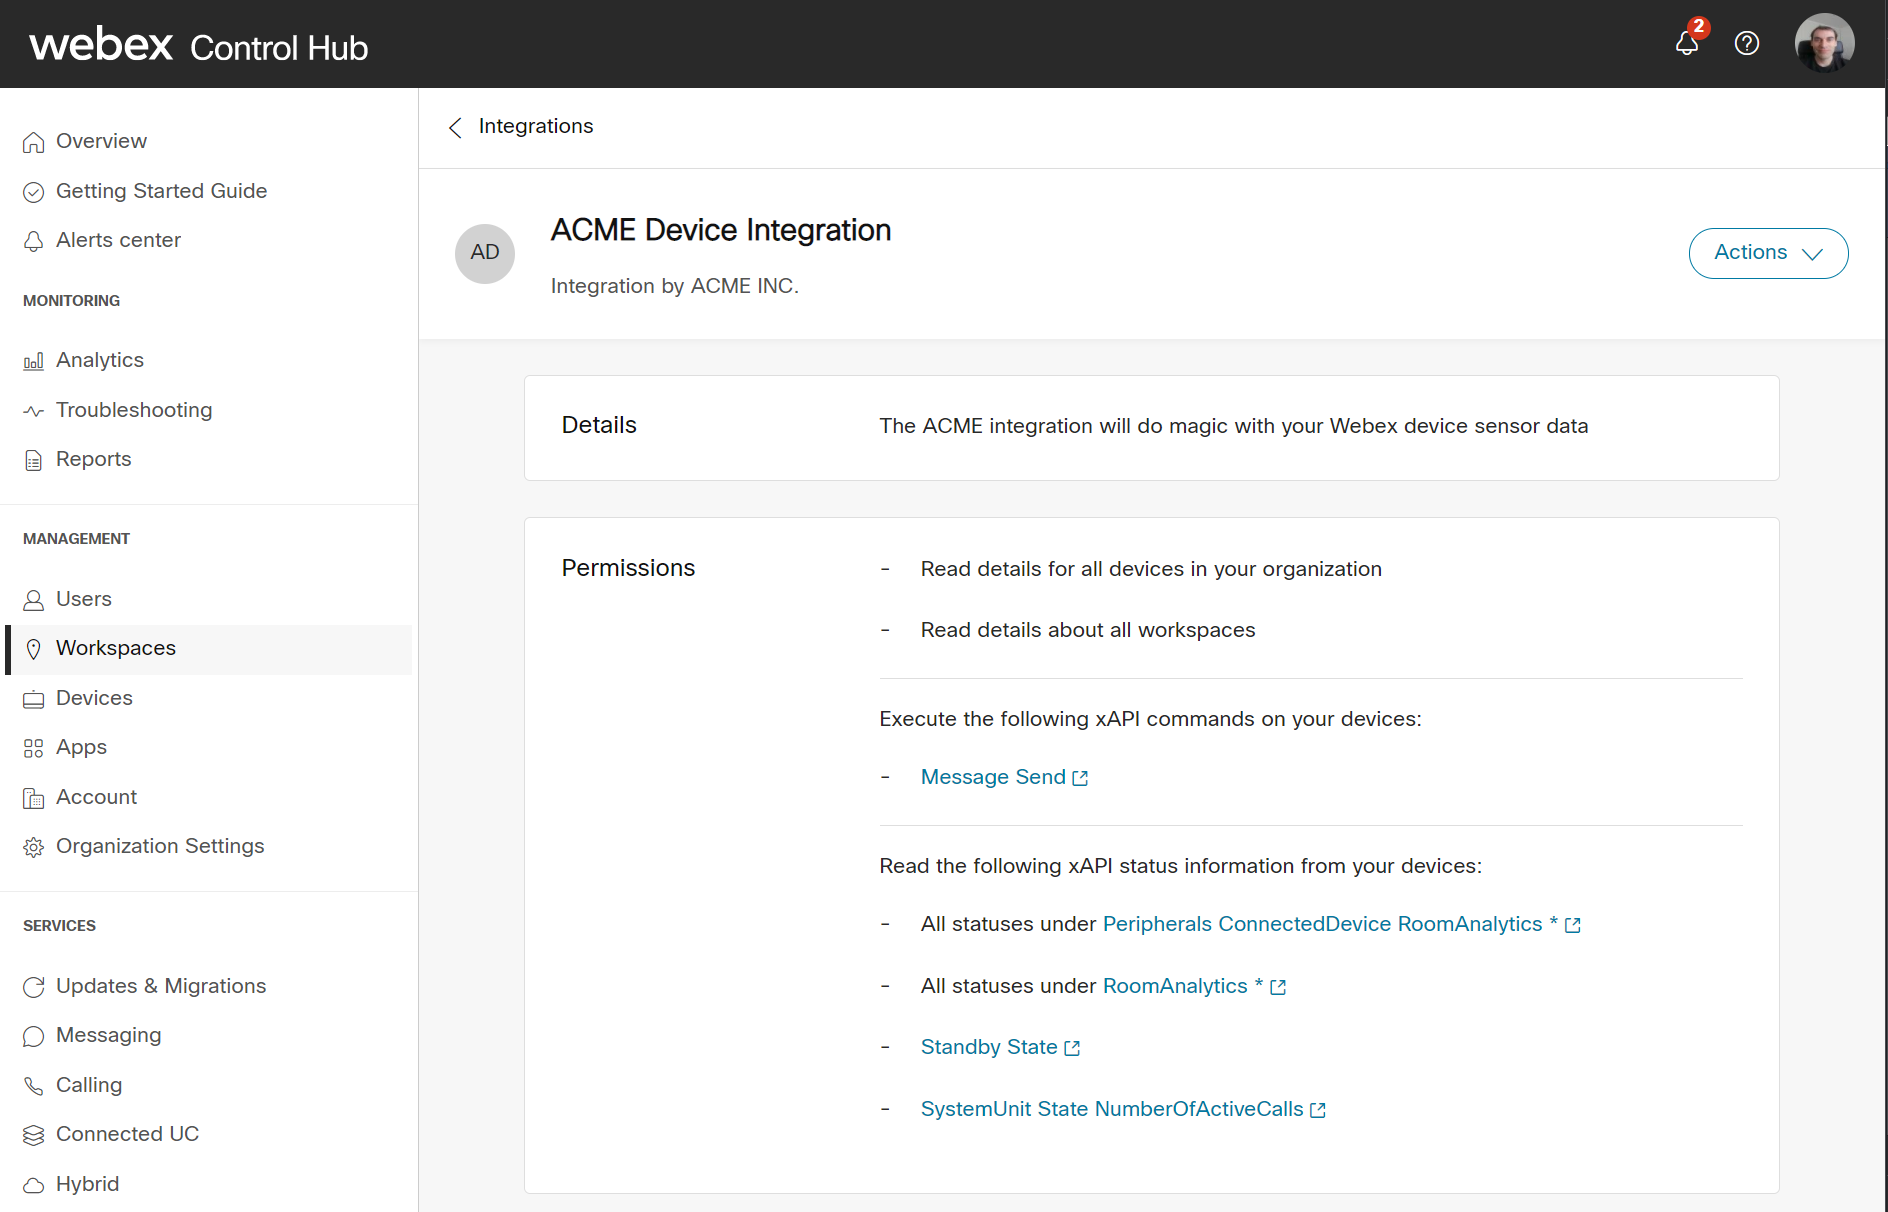Image resolution: width=1888 pixels, height=1212 pixels.
Task: Click external link icon beside Peripherals ConnectedDevice RoomAnalytics
Action: coord(1573,925)
